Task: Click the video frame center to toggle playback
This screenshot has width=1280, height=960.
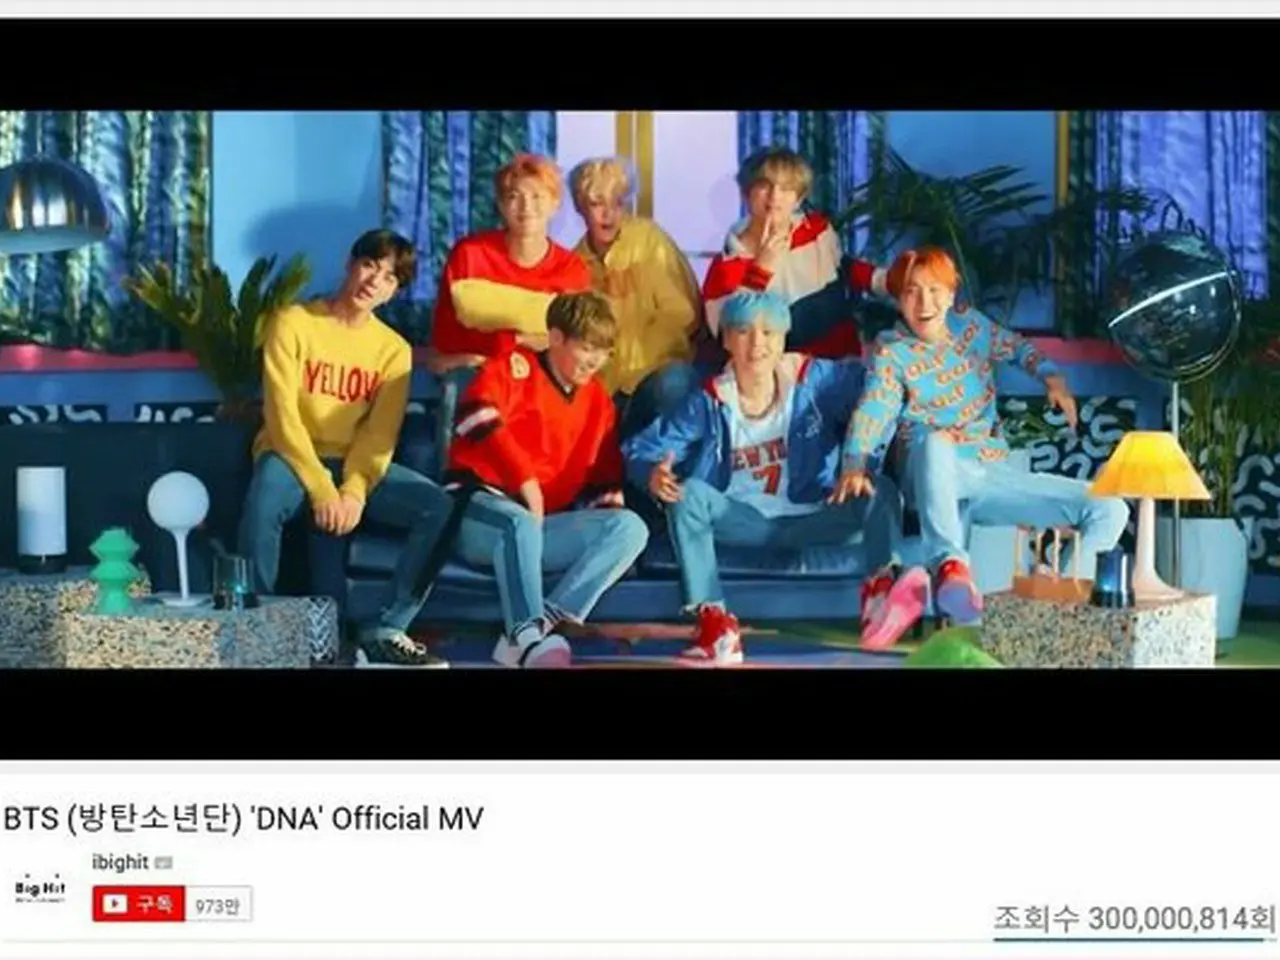Action: point(640,389)
